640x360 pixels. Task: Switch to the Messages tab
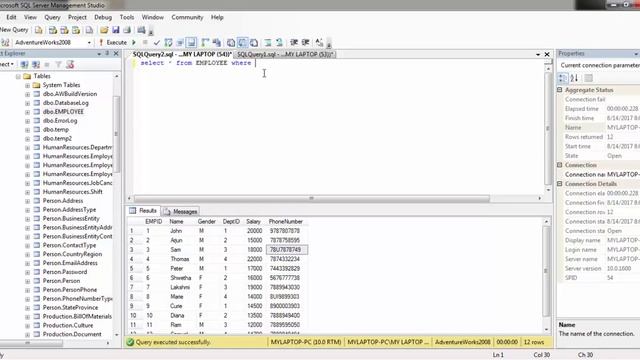click(x=181, y=211)
